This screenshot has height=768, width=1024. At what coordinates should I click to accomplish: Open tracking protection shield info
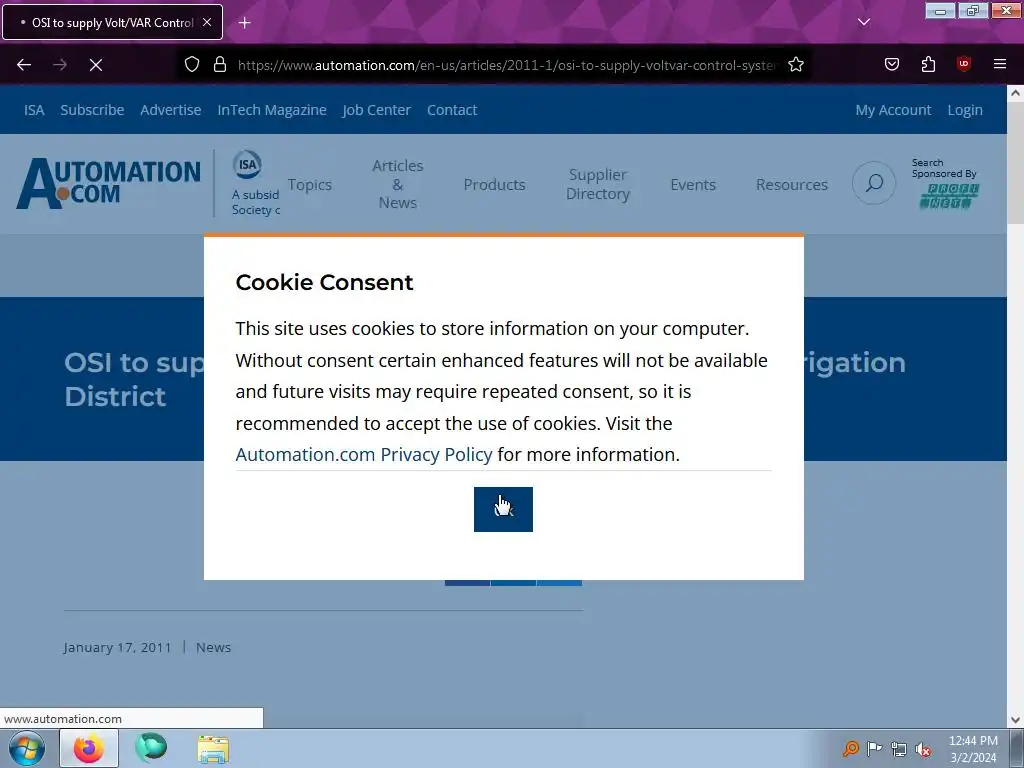[191, 65]
